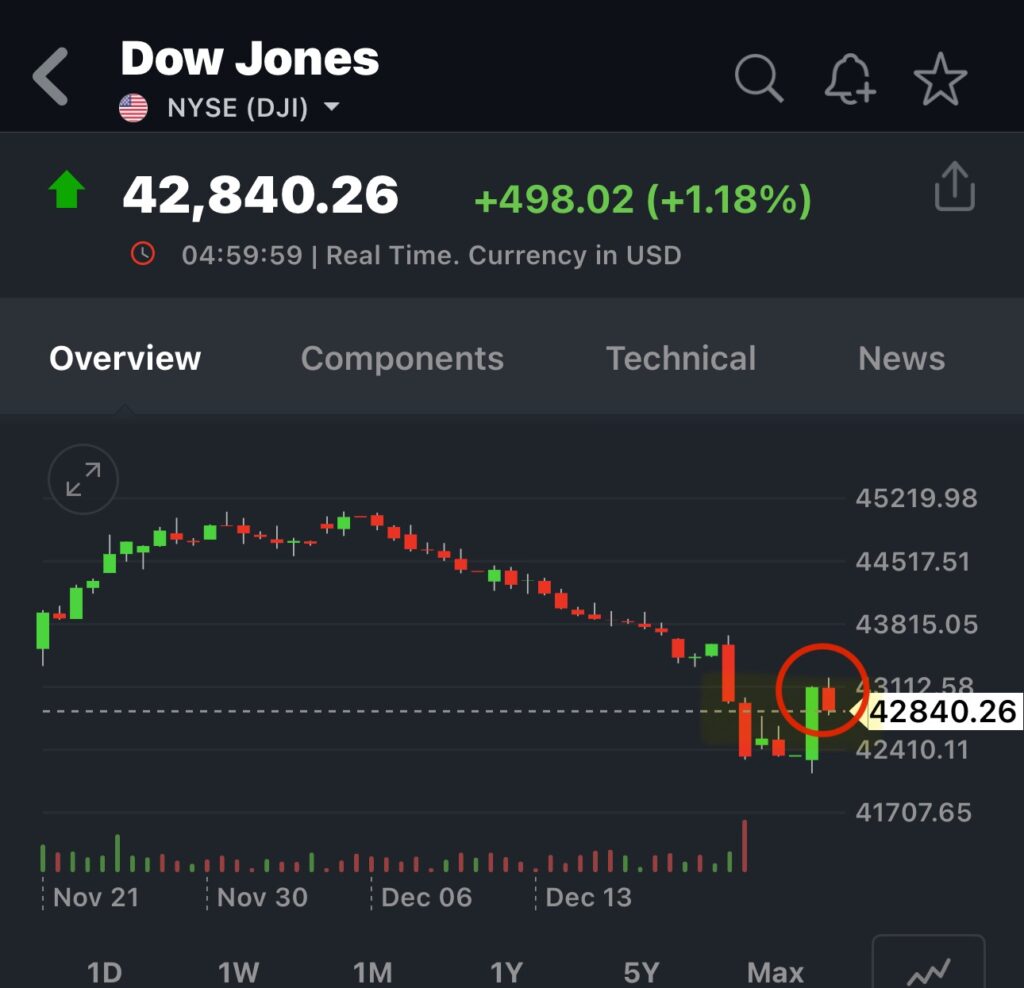Switch chart range to 1W
The image size is (1024, 988).
[238, 971]
